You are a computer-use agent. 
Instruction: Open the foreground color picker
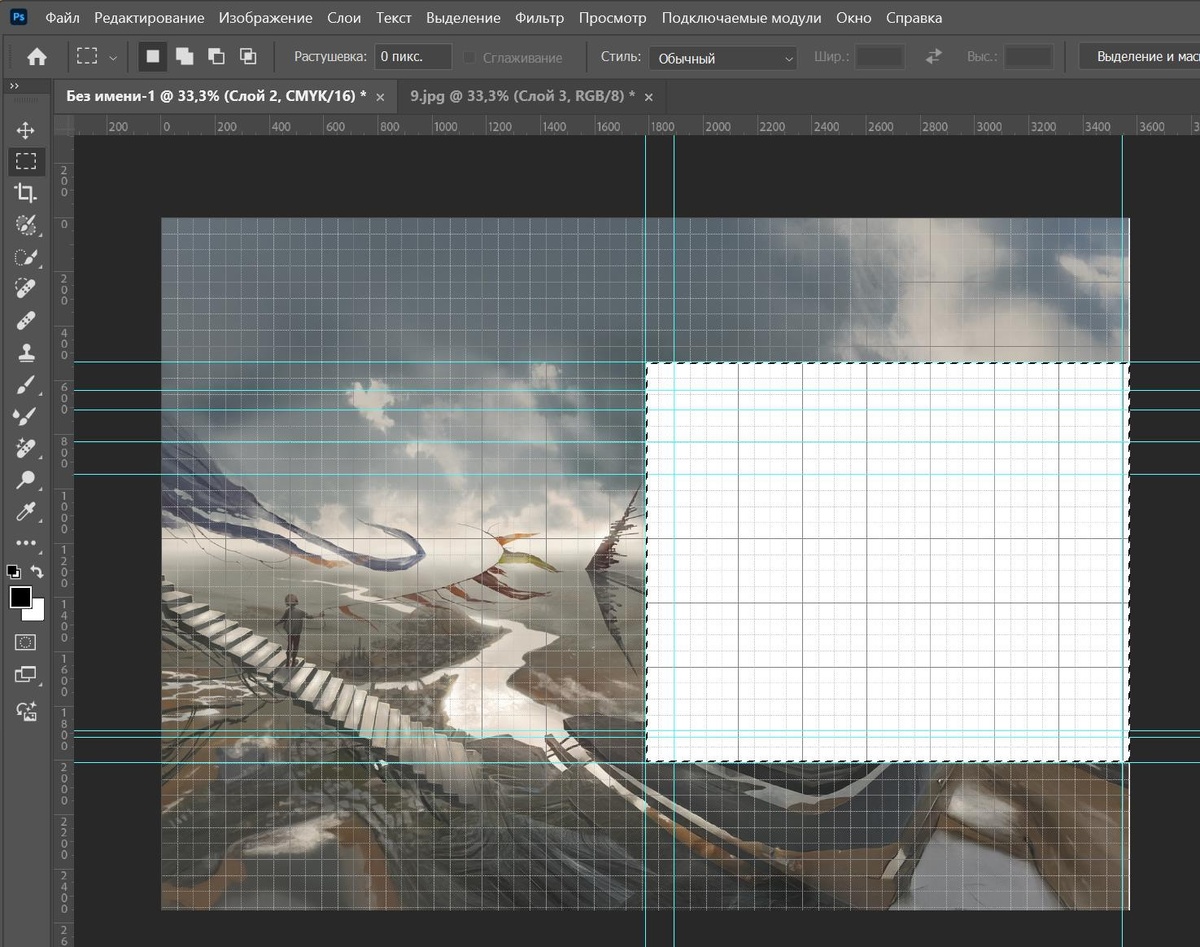coord(20,597)
